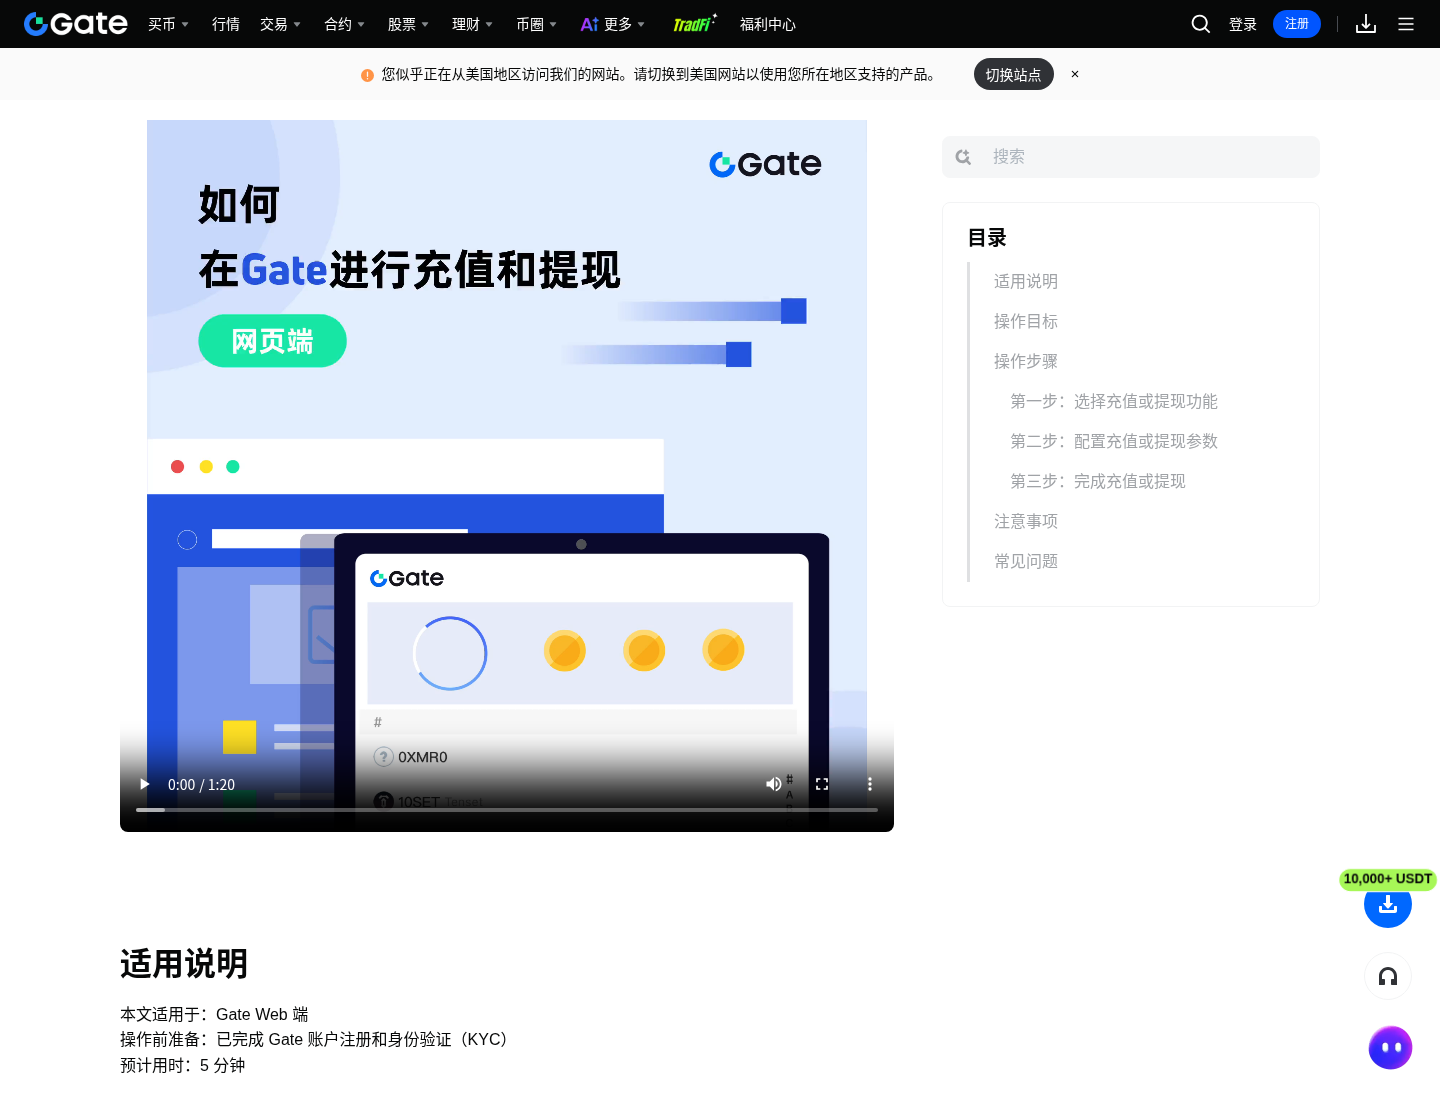Viewport: 1440px width, 1100px height.
Task: Click the search icon in sidebar search
Action: pyautogui.click(x=963, y=157)
